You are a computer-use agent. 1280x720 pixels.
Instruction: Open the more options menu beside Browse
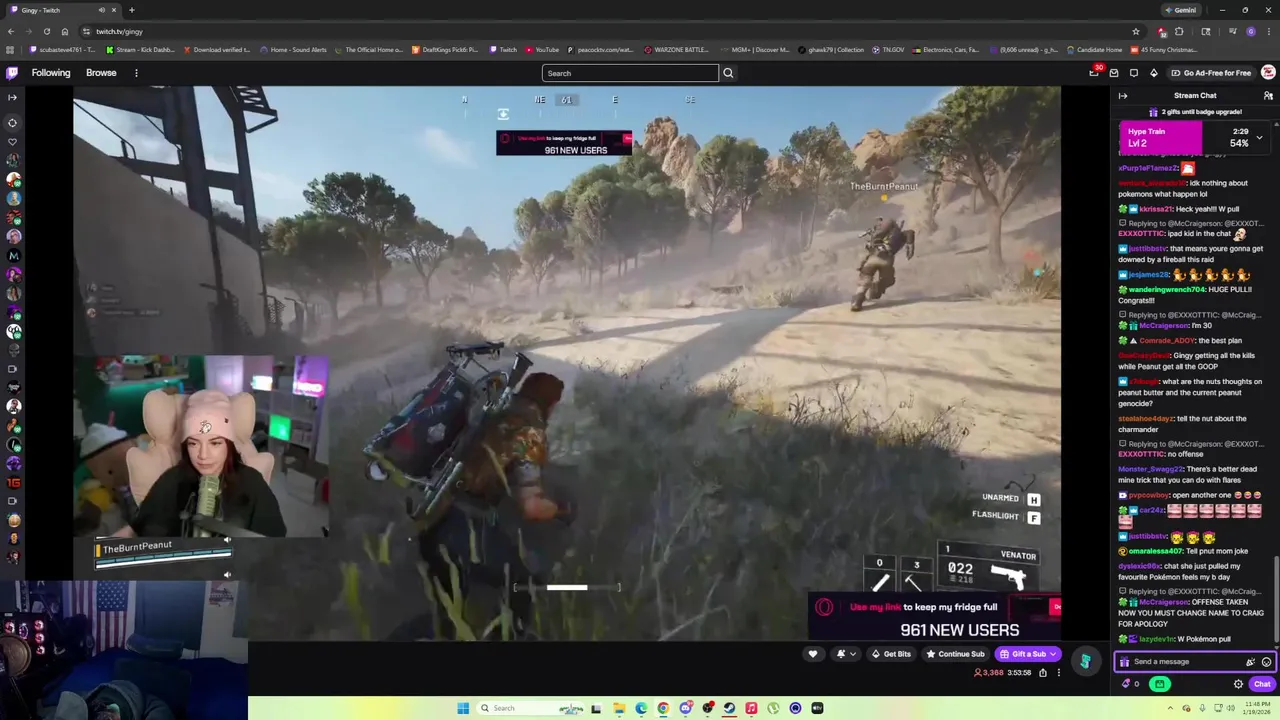click(x=136, y=73)
